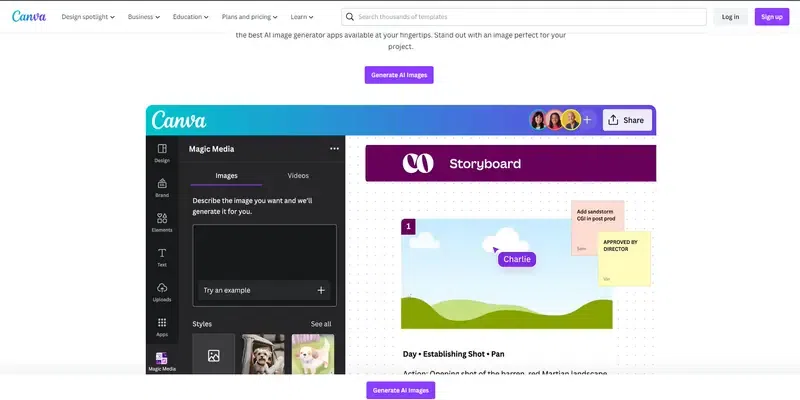Open the Brand sidebar icon
The image size is (800, 400).
point(162,188)
